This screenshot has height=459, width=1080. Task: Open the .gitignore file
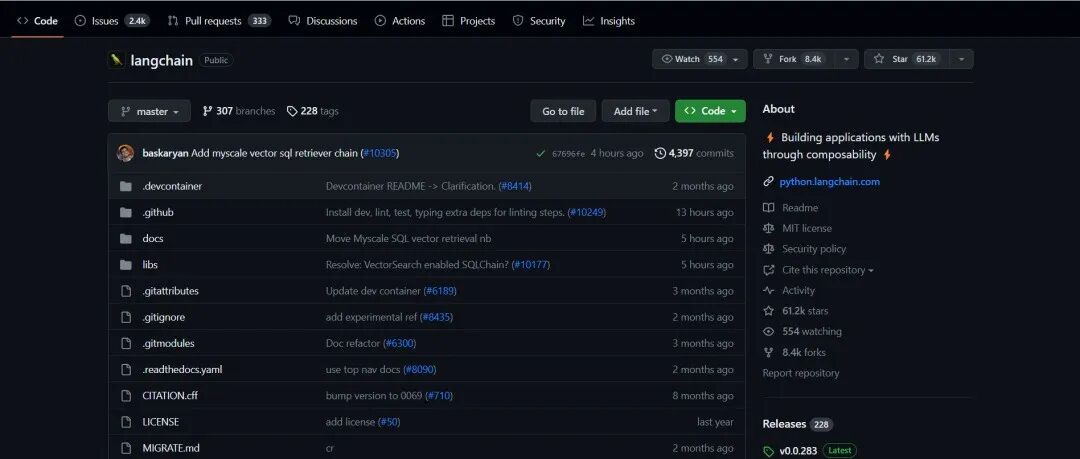tap(163, 317)
